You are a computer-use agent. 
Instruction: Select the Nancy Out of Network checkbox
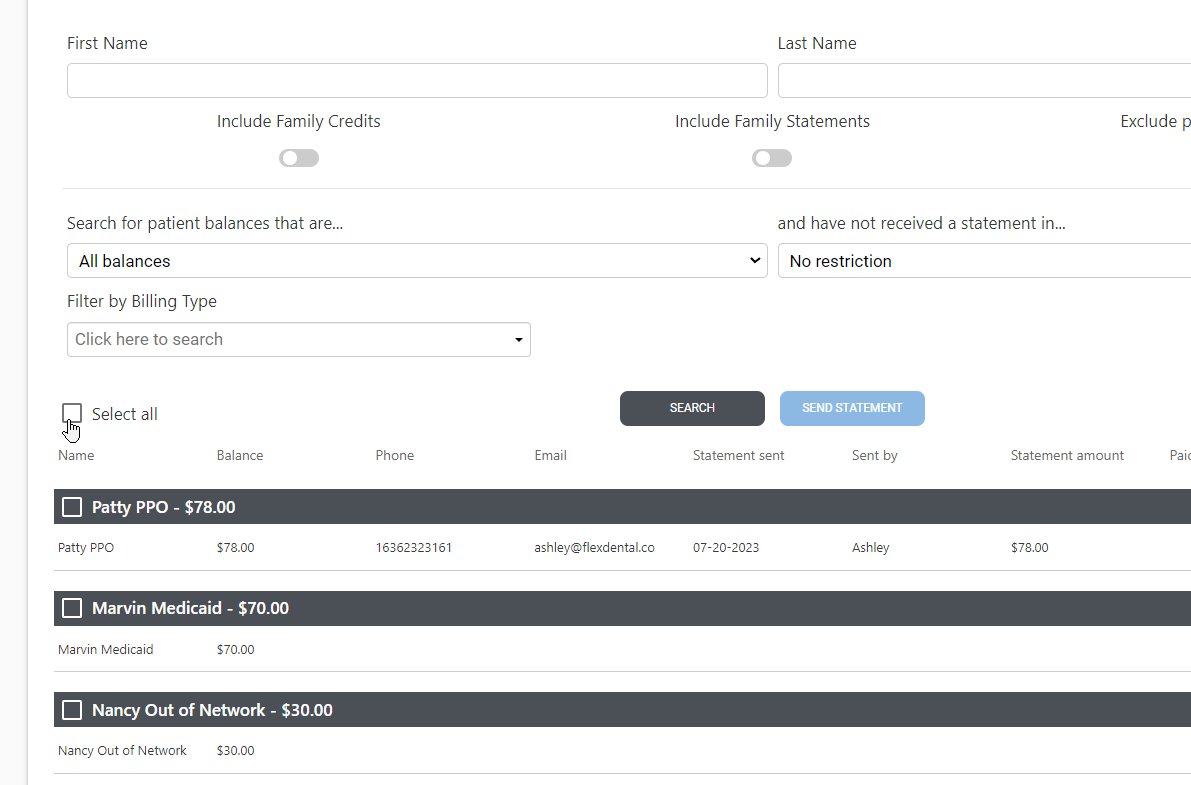pyautogui.click(x=71, y=709)
